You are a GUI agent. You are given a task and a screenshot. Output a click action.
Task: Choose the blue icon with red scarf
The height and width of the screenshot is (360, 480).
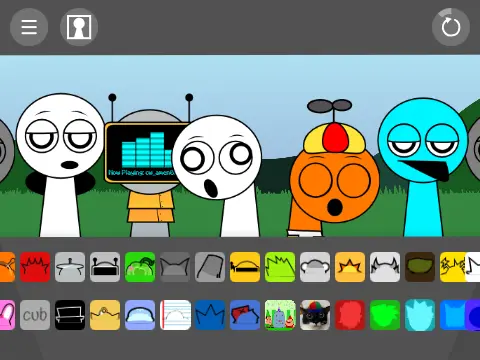(x=245, y=315)
